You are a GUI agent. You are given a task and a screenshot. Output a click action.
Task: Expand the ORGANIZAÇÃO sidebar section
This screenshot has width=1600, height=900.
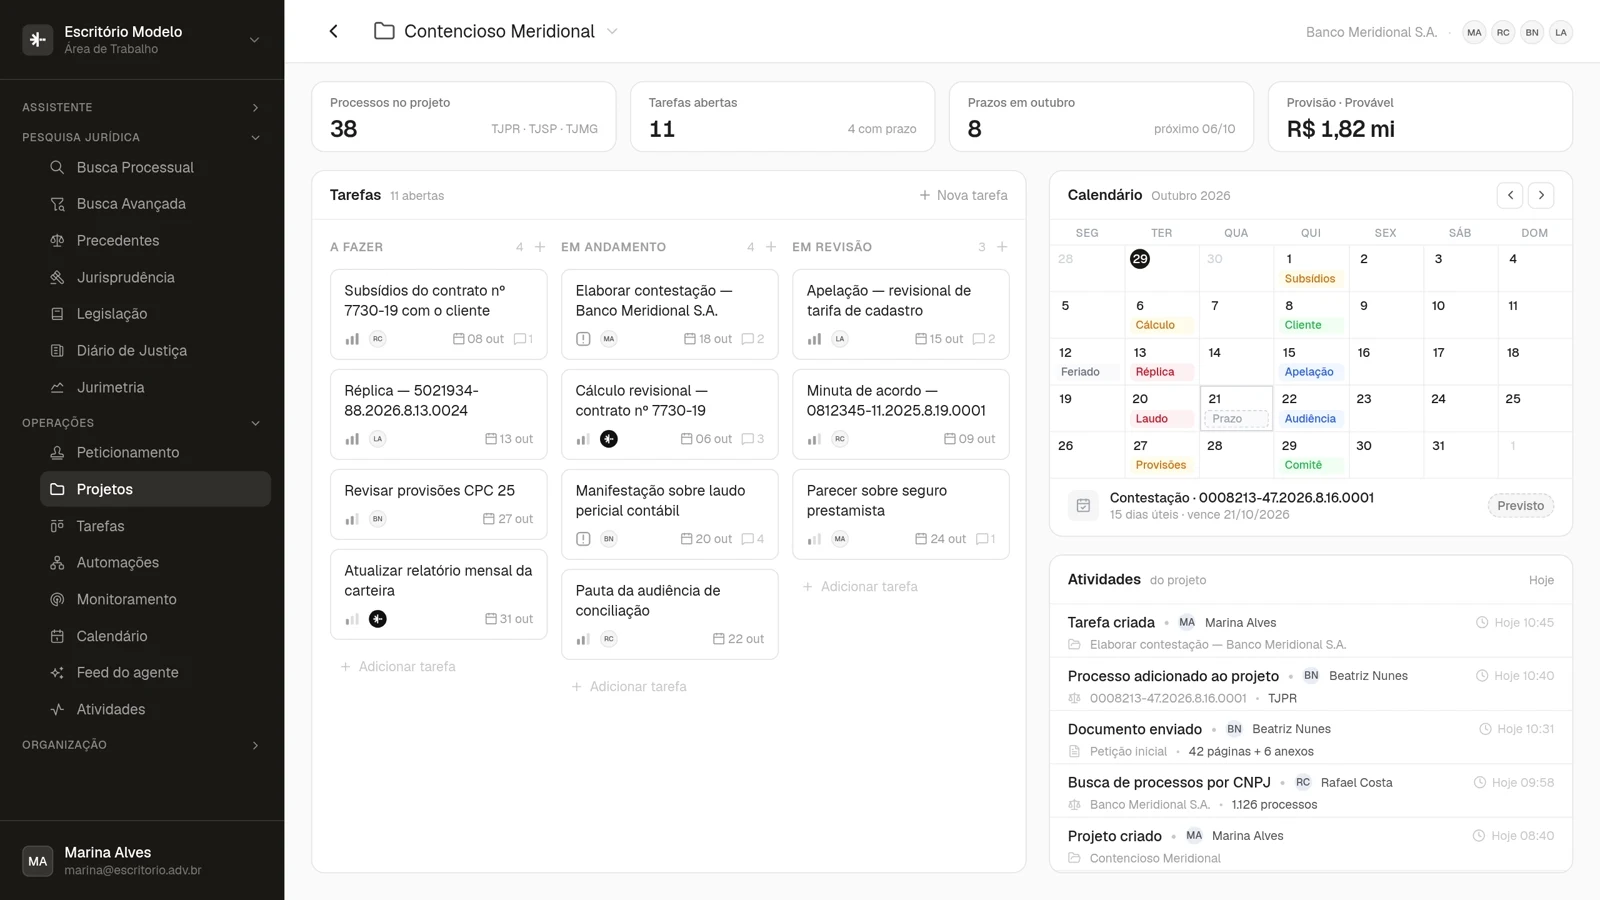pos(142,745)
